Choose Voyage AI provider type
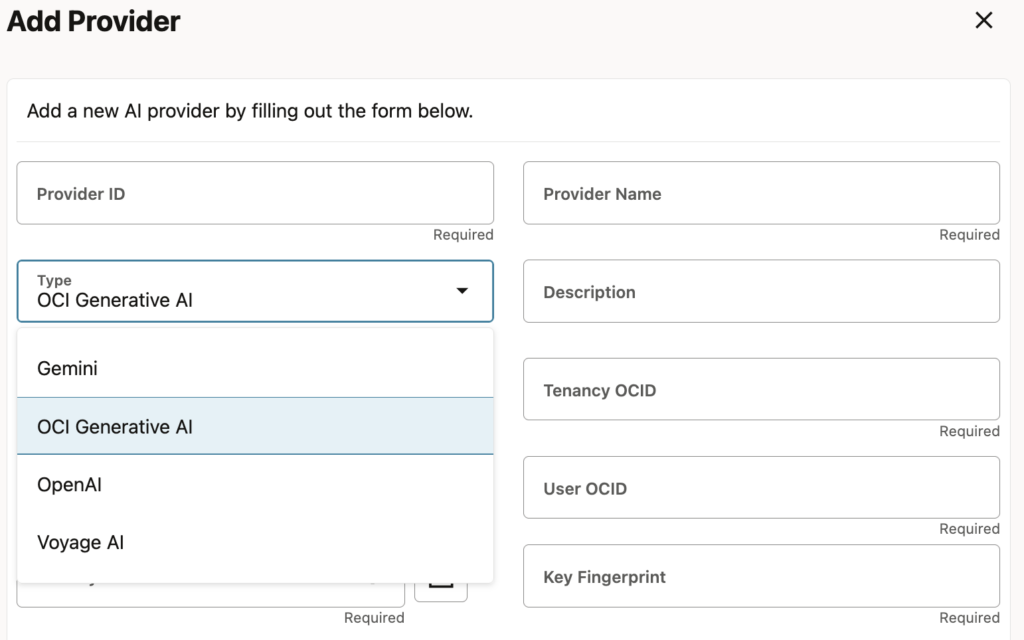Screen dimensions: 1024x640 (255, 543)
